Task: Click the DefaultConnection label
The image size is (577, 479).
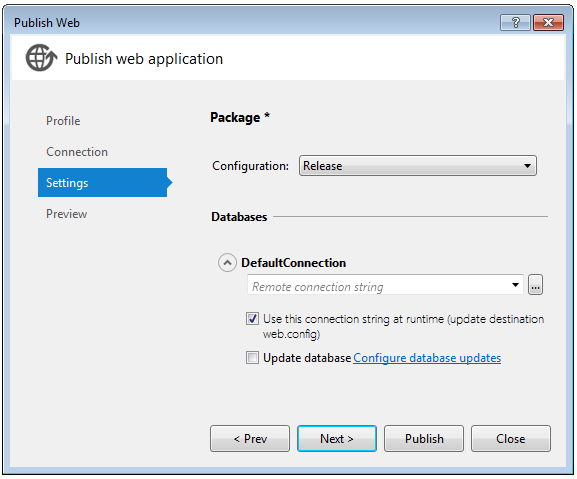Action: (x=293, y=263)
